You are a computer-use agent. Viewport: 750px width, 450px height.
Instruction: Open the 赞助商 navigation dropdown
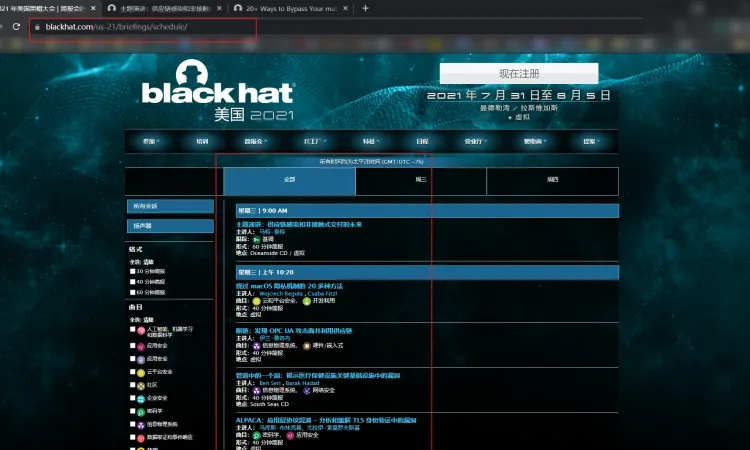click(x=535, y=142)
